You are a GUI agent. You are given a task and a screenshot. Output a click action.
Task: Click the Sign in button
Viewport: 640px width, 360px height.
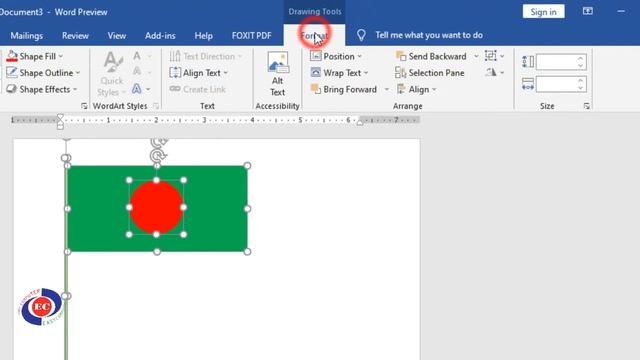[543, 12]
